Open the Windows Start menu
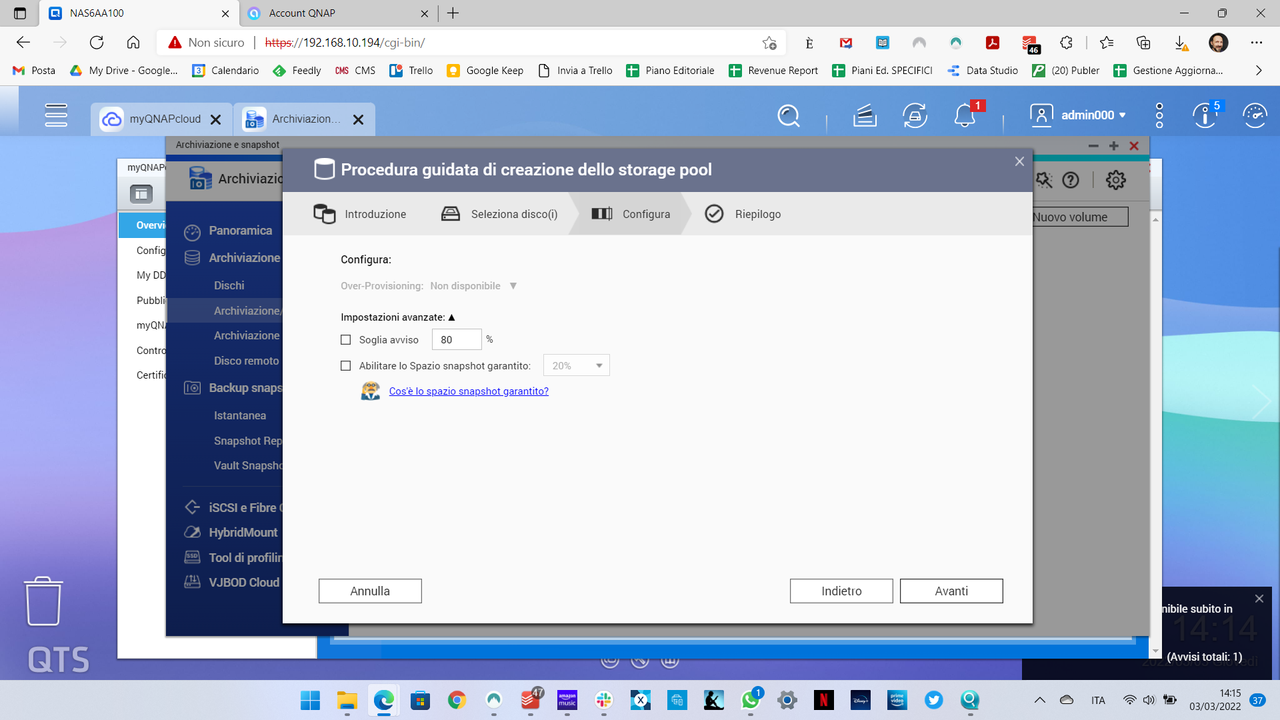Screen dimensions: 1280x720 [x=310, y=700]
